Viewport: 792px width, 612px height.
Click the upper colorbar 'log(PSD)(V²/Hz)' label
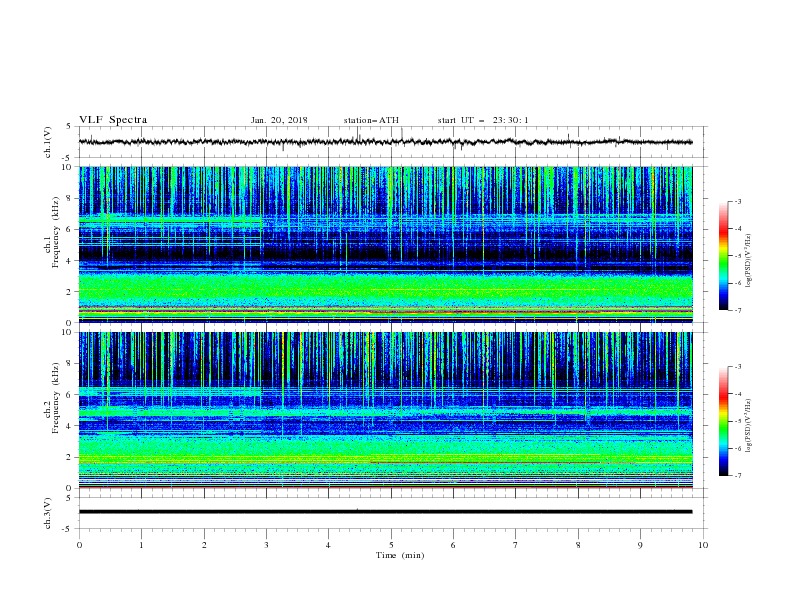[748, 261]
